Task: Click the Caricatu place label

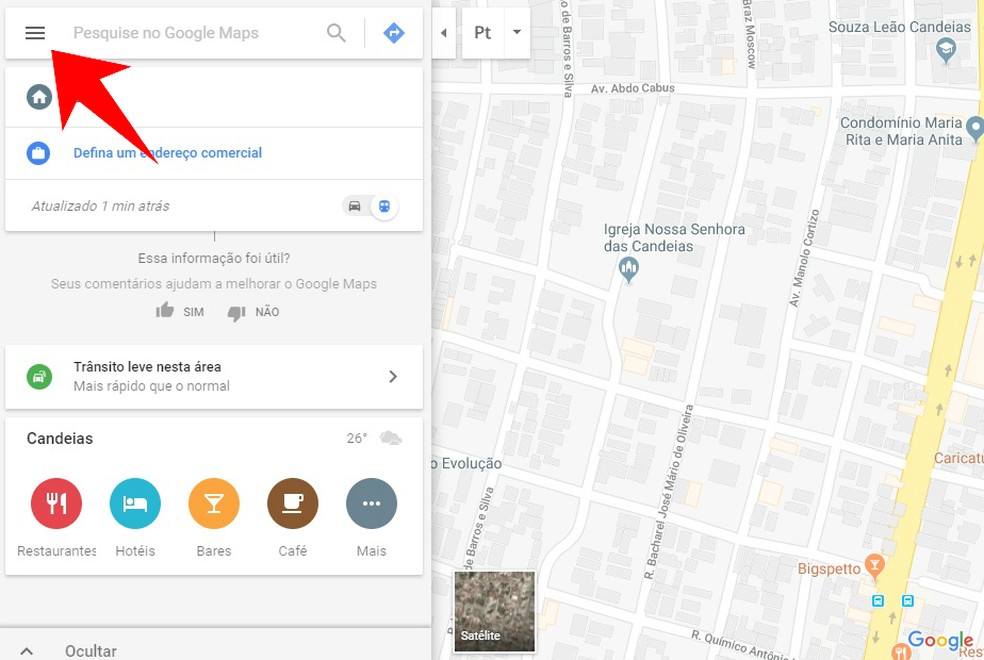Action: [x=958, y=458]
